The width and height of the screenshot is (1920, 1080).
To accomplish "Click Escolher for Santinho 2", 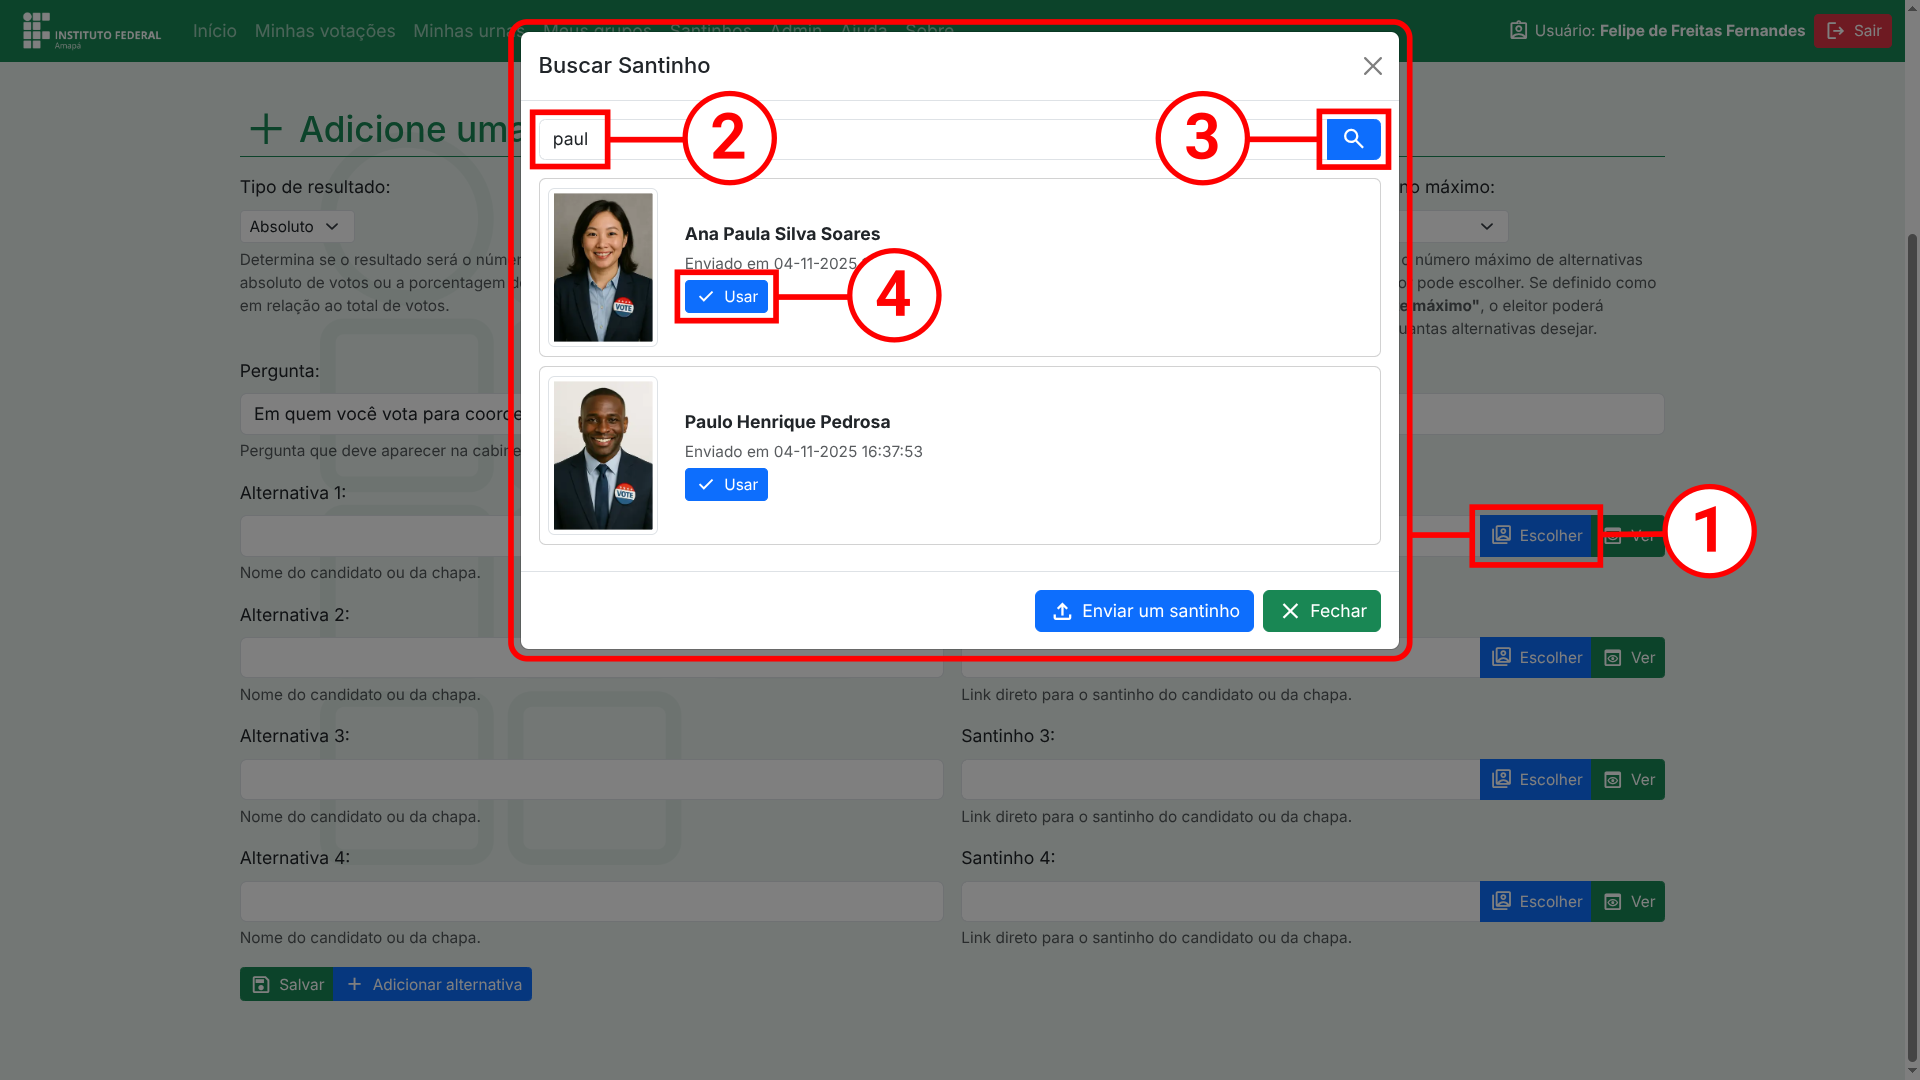I will pyautogui.click(x=1535, y=658).
